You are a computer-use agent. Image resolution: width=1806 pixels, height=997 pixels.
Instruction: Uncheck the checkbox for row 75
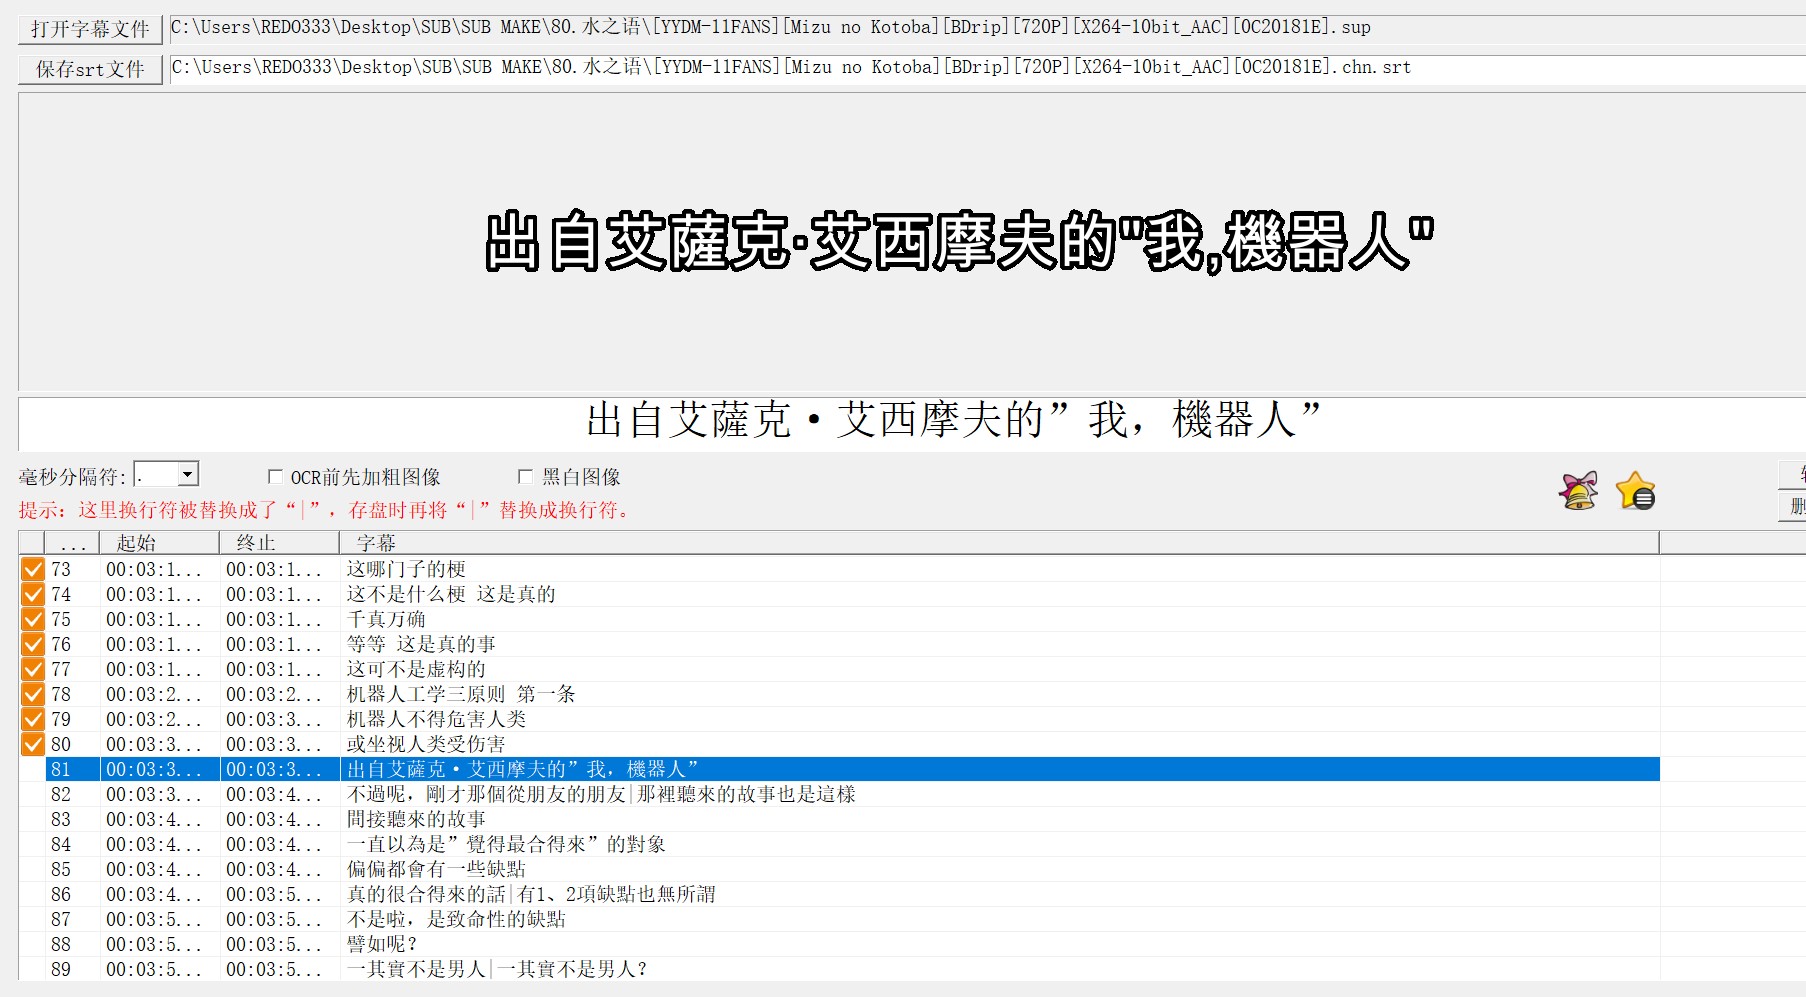click(33, 619)
